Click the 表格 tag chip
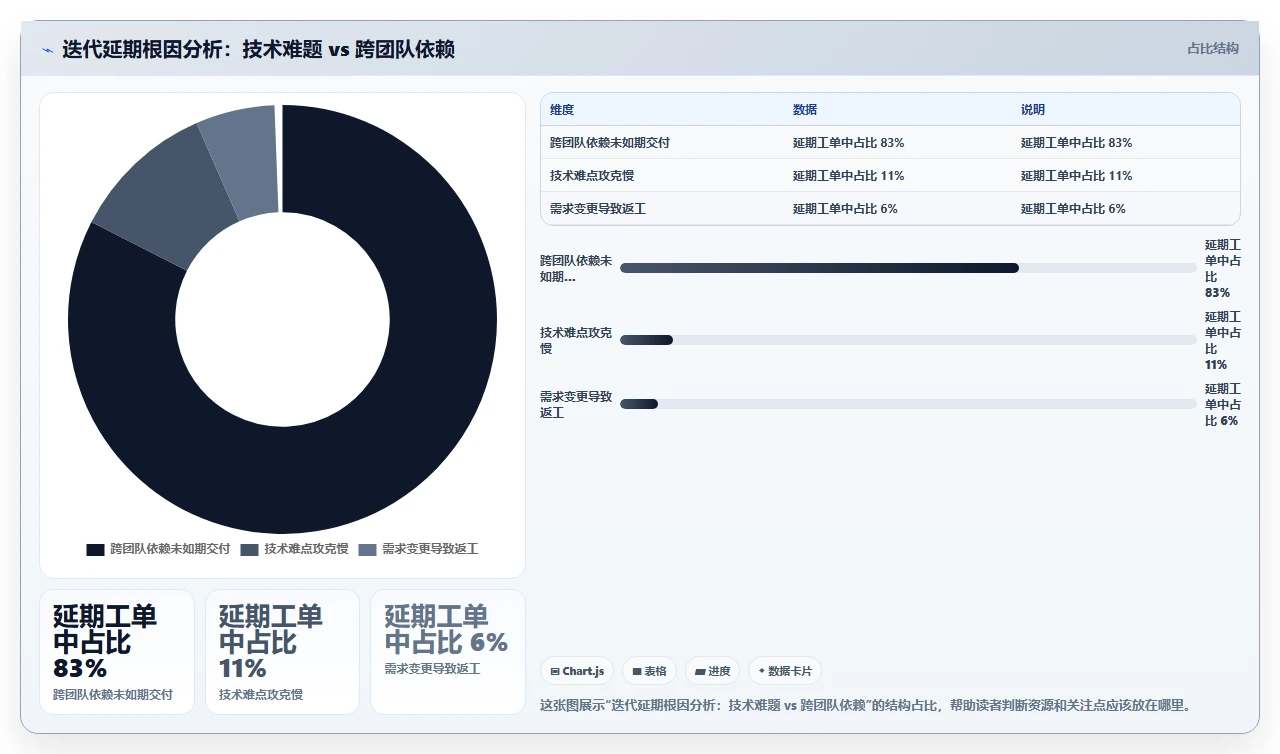The image size is (1280, 754). (x=649, y=671)
